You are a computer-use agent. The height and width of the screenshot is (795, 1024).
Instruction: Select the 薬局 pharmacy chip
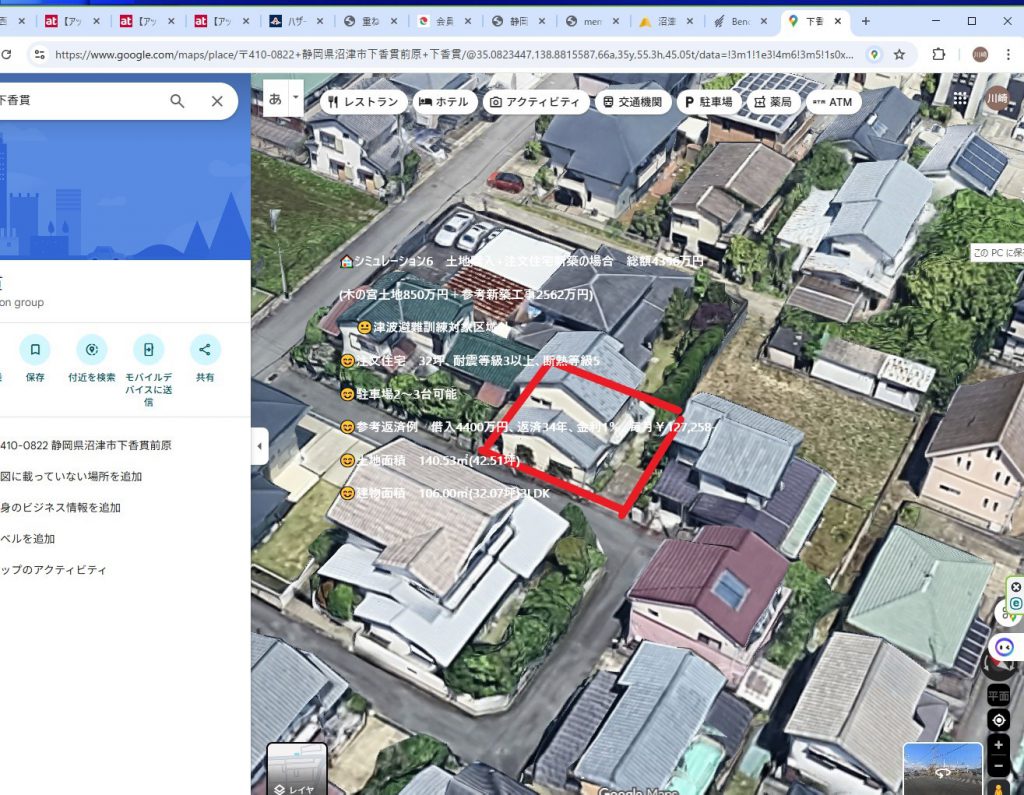click(x=774, y=102)
